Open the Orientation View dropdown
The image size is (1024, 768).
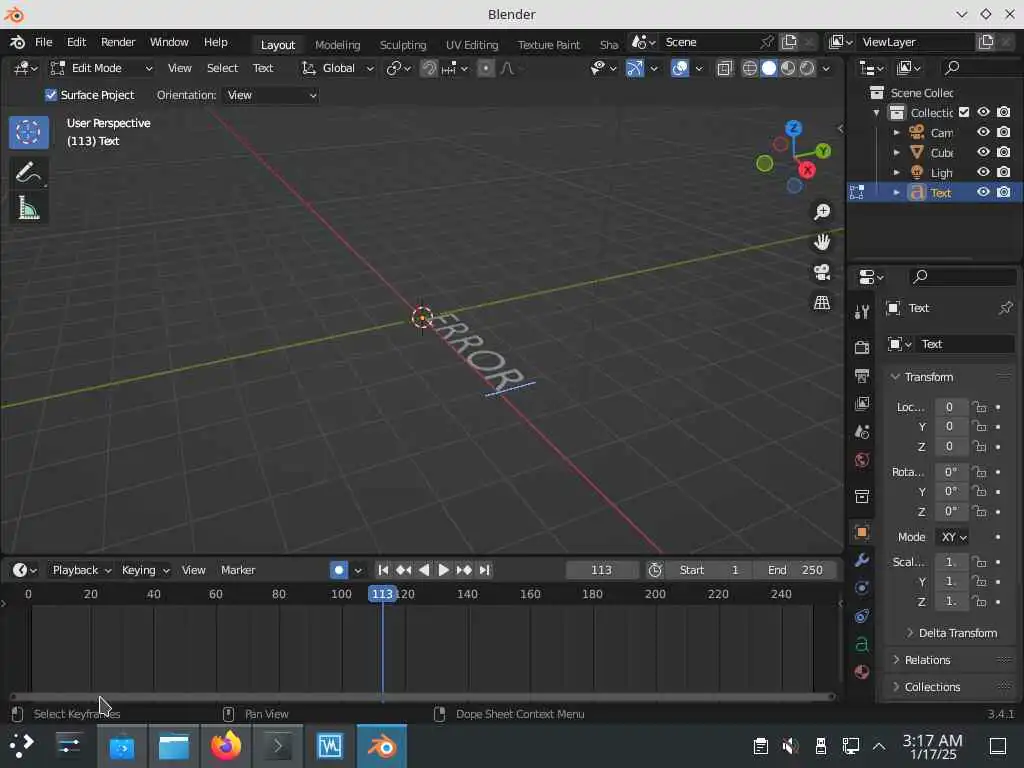tap(270, 95)
